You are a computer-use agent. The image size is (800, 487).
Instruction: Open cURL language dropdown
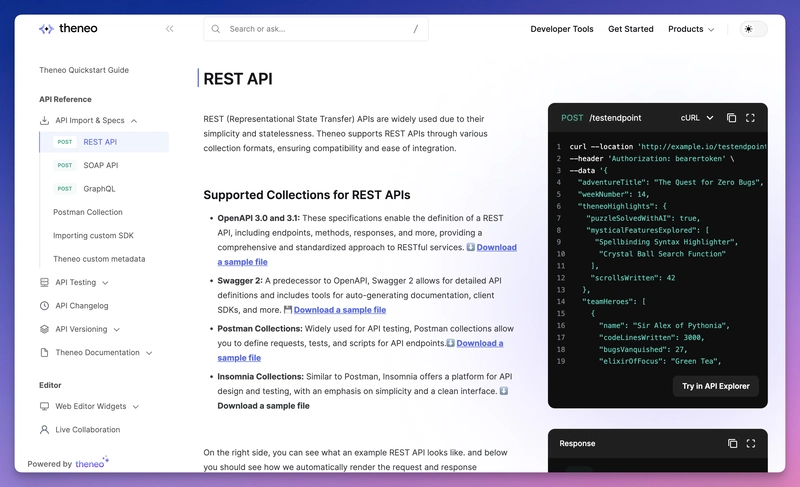(x=697, y=118)
